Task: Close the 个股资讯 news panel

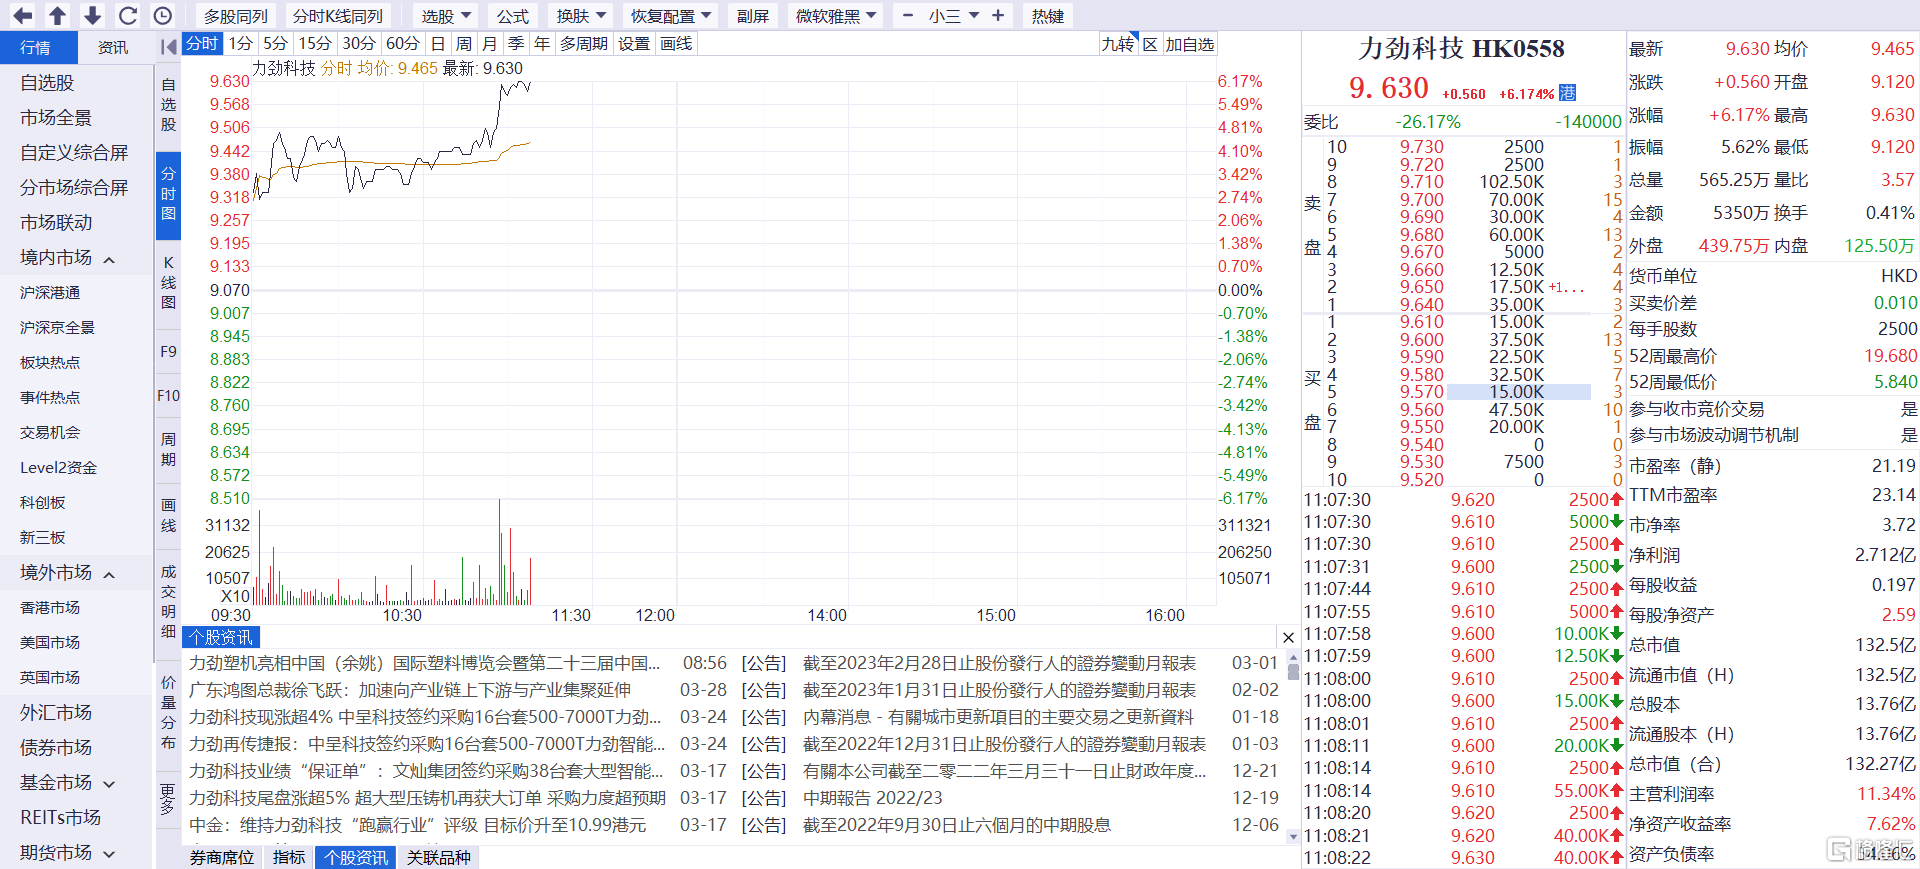Action: coord(1288,638)
